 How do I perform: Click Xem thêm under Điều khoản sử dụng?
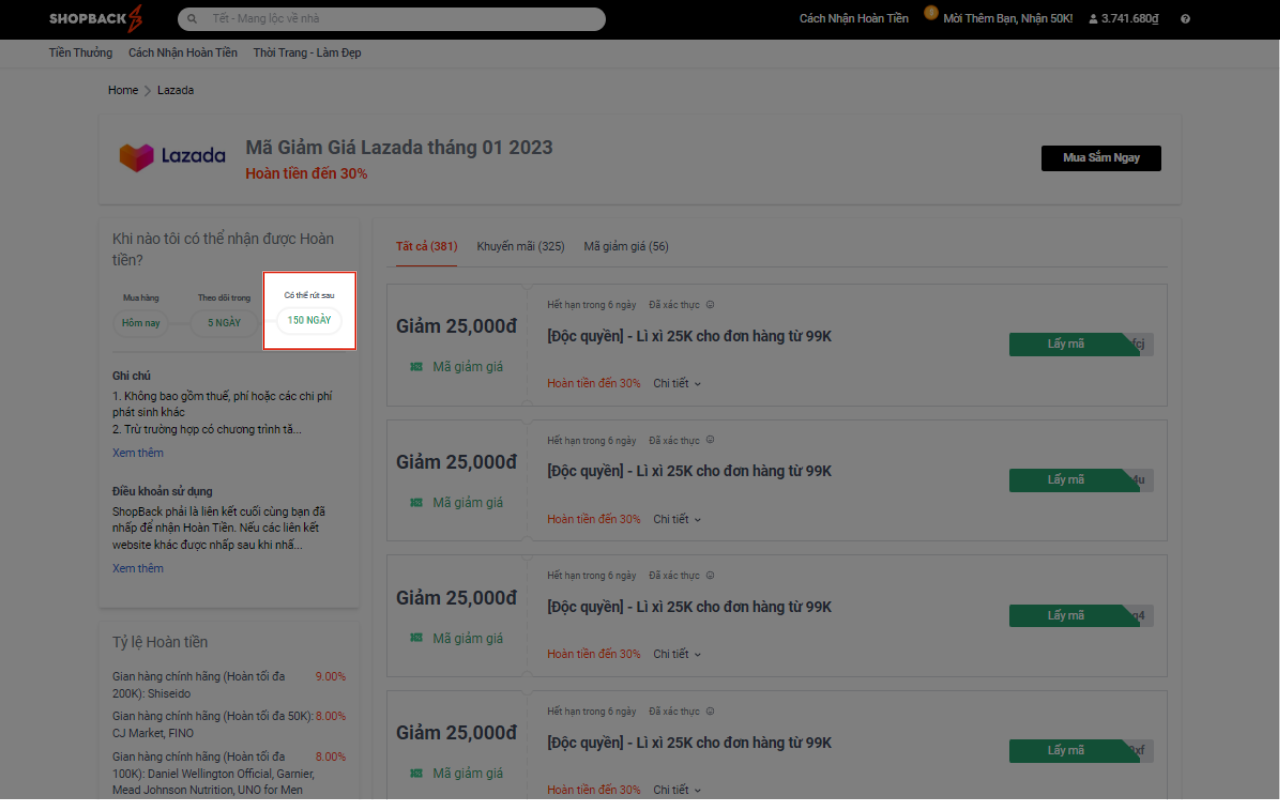(x=138, y=569)
